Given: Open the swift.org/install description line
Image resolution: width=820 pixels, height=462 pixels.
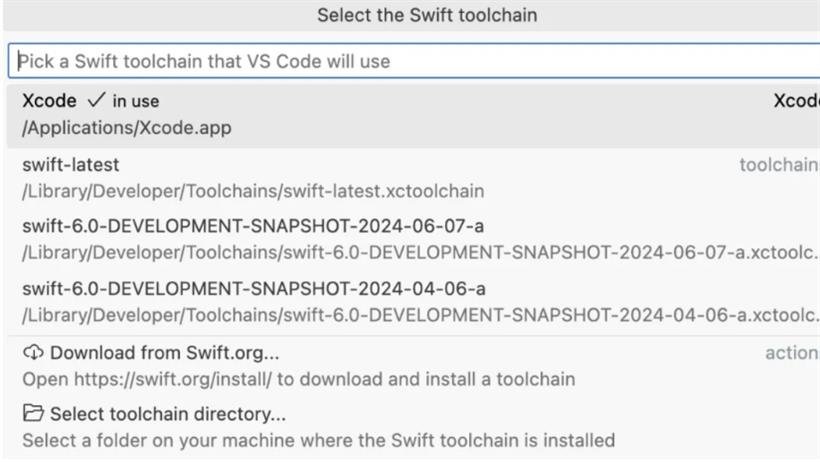Looking at the screenshot, I should tap(299, 379).
